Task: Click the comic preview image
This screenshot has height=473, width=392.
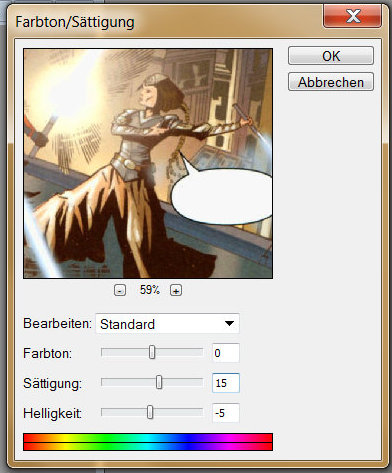Action: coord(148,163)
